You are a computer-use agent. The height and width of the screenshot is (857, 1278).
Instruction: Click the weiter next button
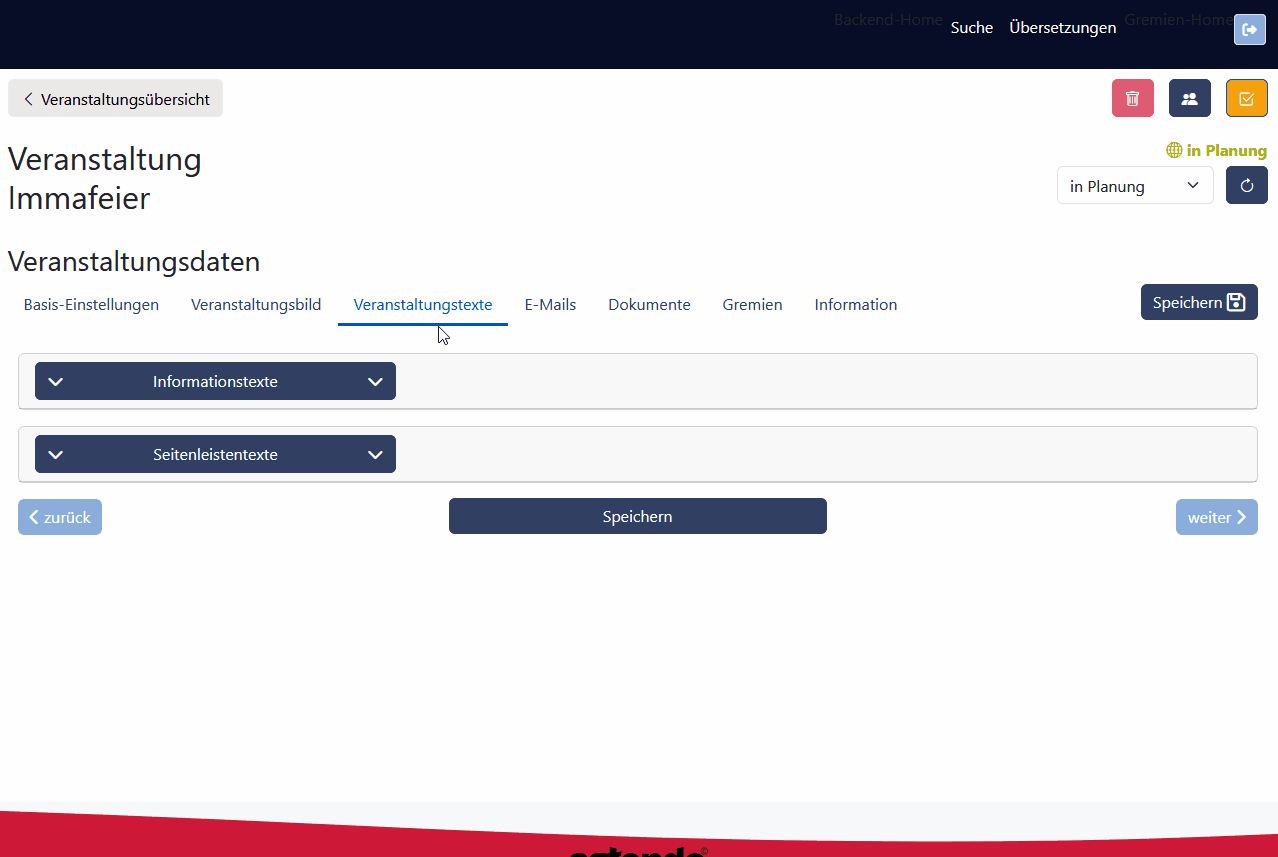[x=1216, y=517]
